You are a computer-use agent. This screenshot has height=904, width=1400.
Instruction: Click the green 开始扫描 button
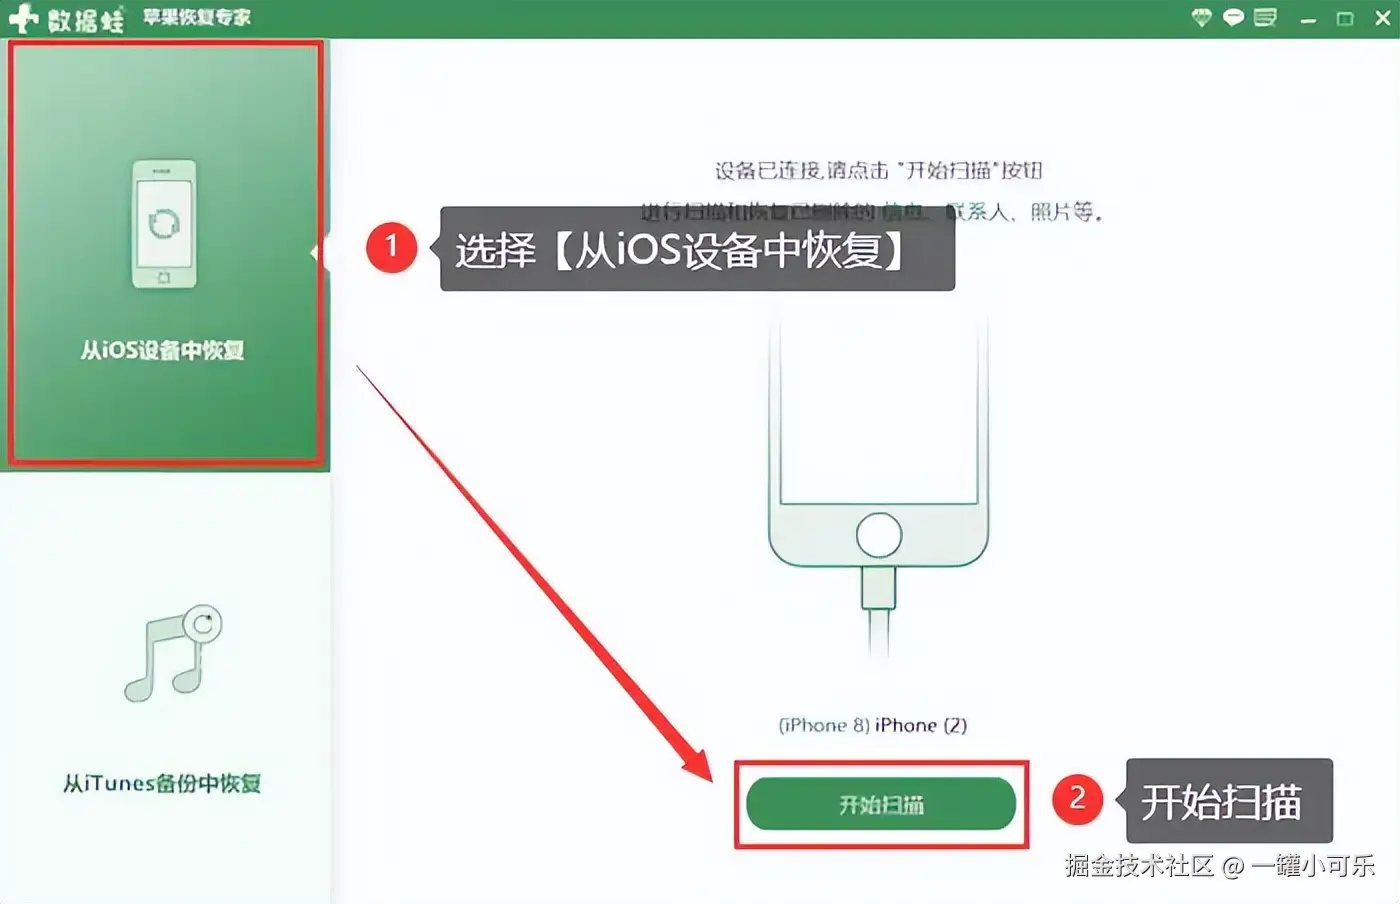tap(881, 804)
